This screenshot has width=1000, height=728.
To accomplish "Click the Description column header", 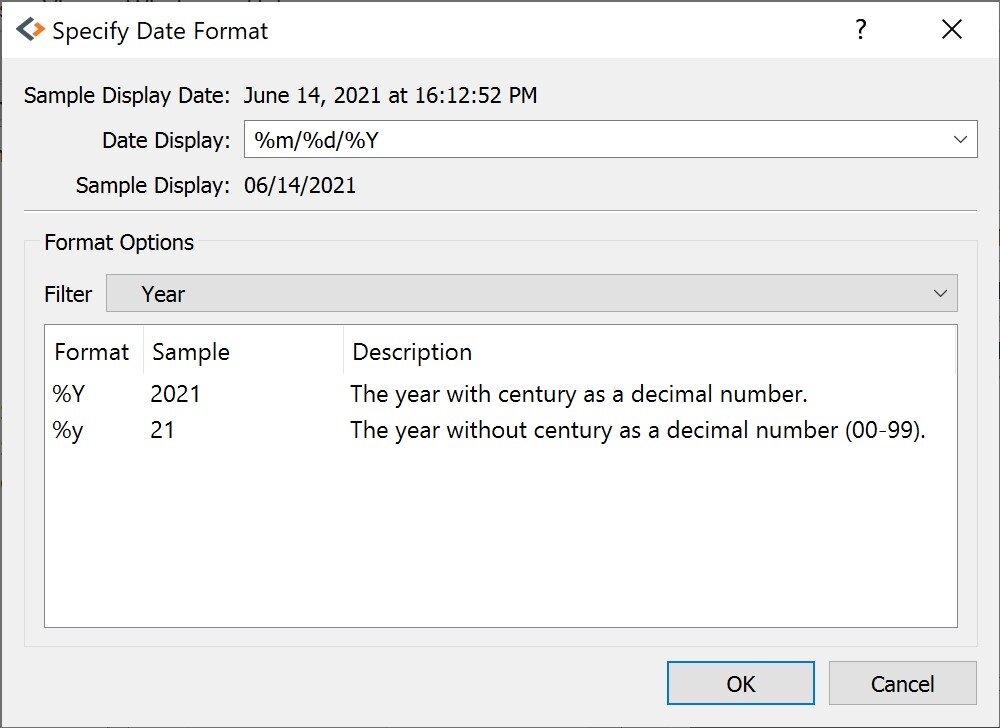I will [411, 352].
